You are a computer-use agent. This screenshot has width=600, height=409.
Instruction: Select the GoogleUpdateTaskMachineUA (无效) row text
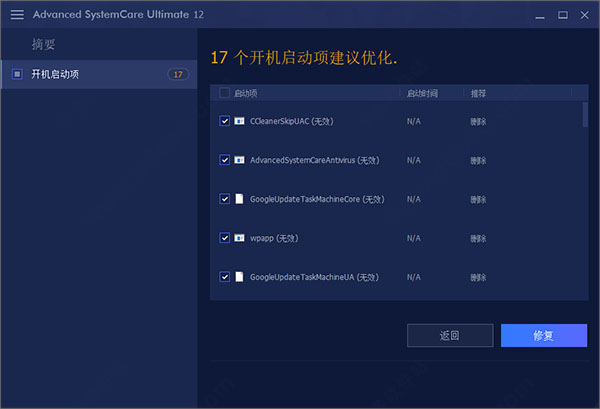pos(314,277)
